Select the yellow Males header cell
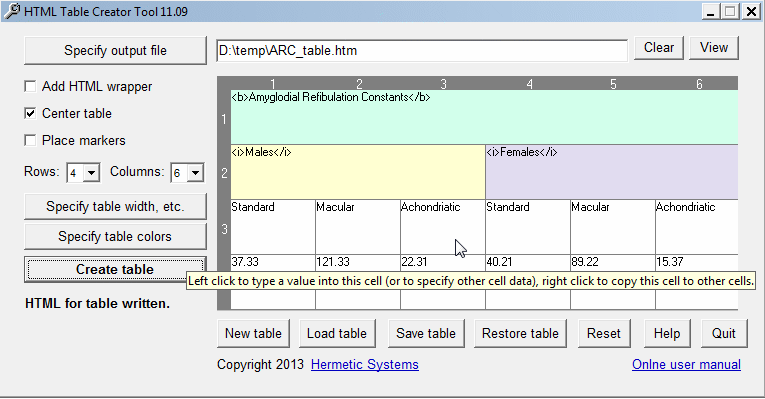Viewport: 765px width, 399px height. 358,172
